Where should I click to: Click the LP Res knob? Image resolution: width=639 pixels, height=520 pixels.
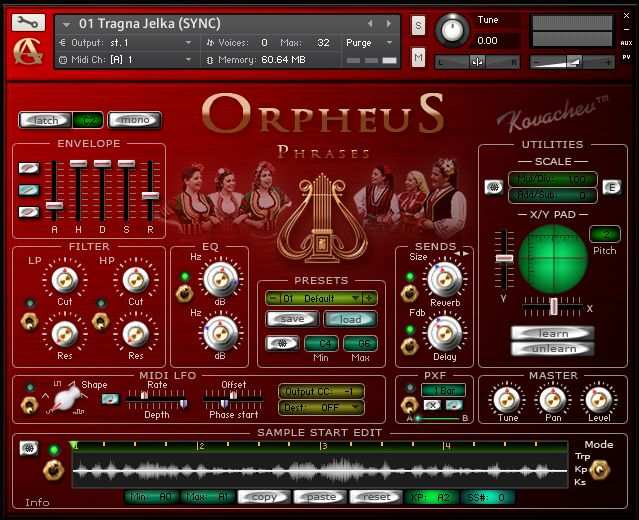point(64,334)
